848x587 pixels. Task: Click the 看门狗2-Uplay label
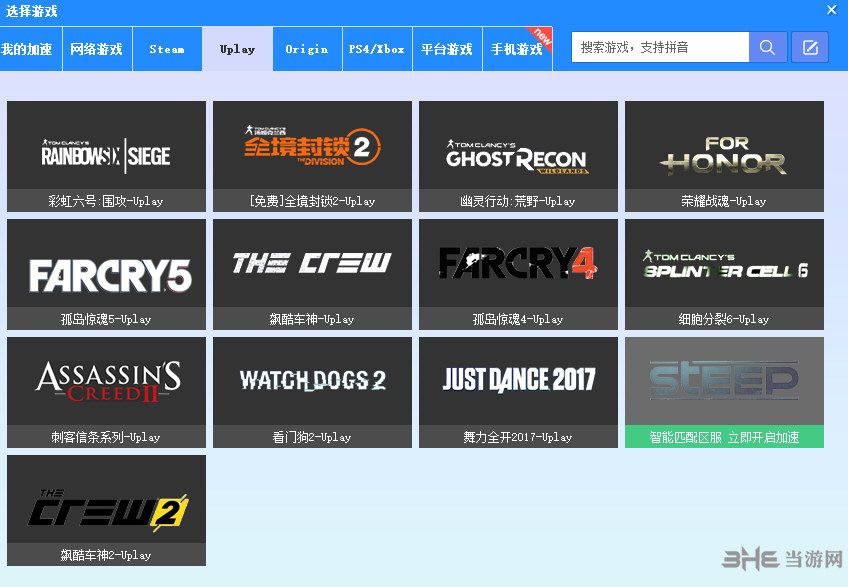pyautogui.click(x=312, y=437)
